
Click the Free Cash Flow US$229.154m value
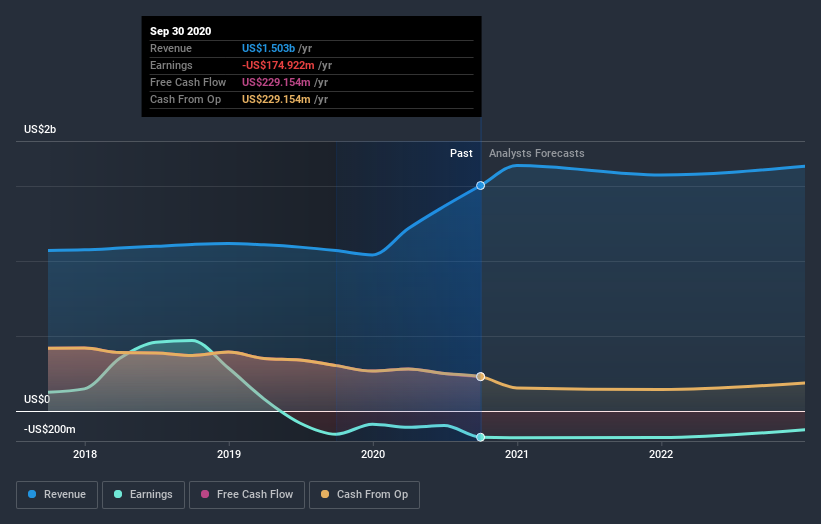coord(276,82)
